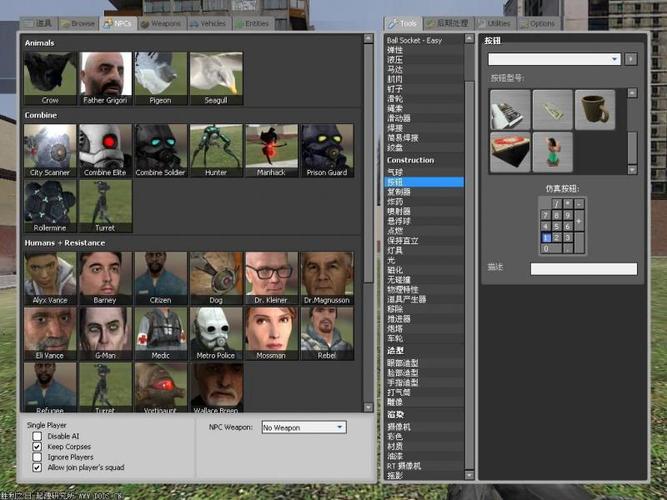This screenshot has height=500, width=667.
Task: Spawn Dr. Kleiner
Action: 271,278
